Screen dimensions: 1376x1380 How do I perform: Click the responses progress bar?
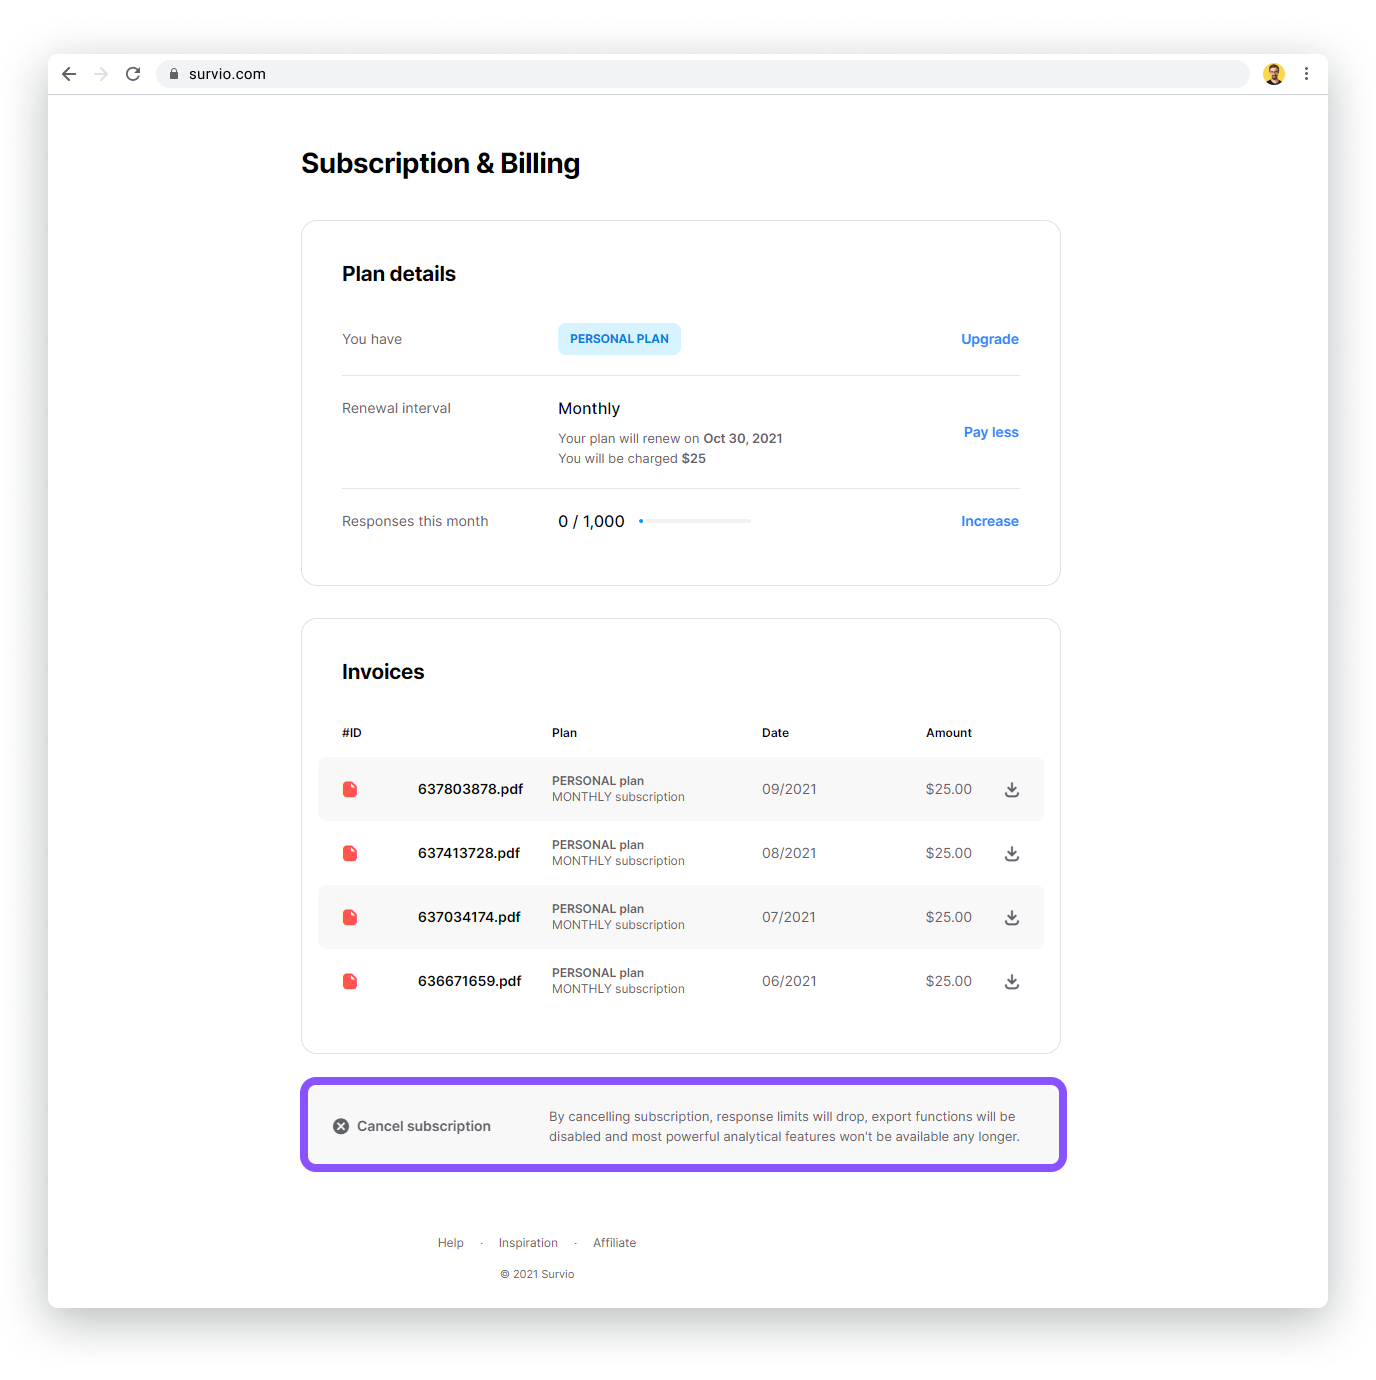click(x=694, y=521)
